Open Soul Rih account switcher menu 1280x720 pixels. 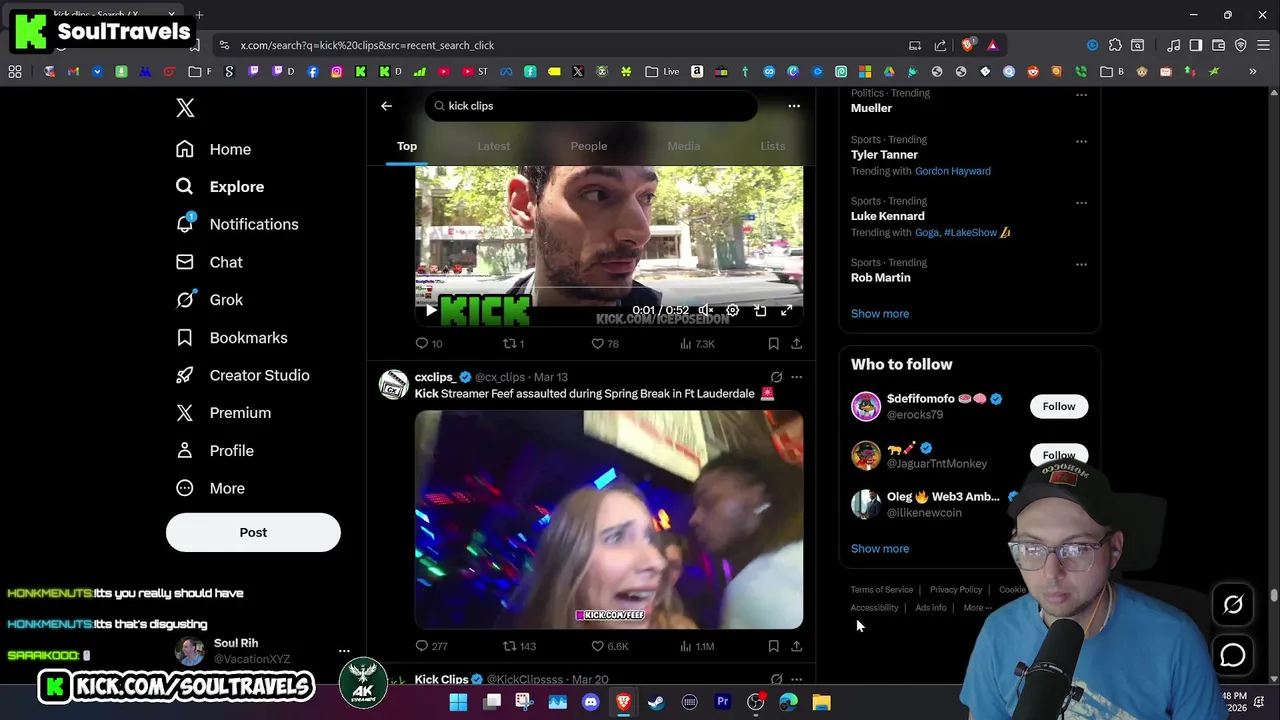pyautogui.click(x=344, y=651)
